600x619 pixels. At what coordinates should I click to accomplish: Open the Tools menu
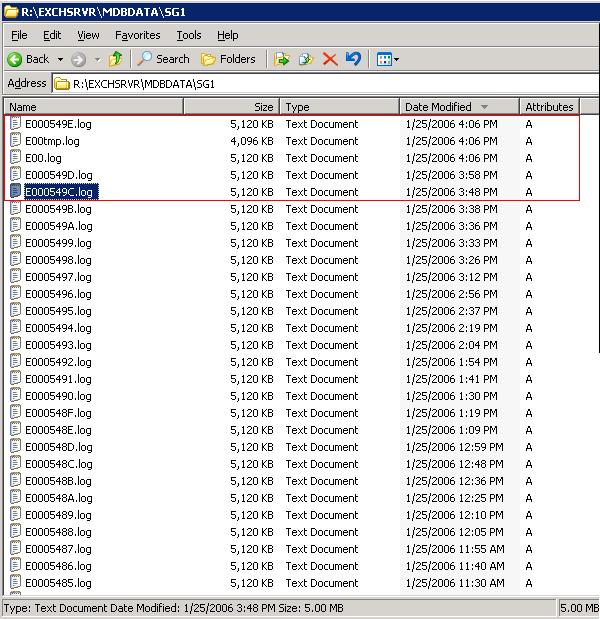189,36
